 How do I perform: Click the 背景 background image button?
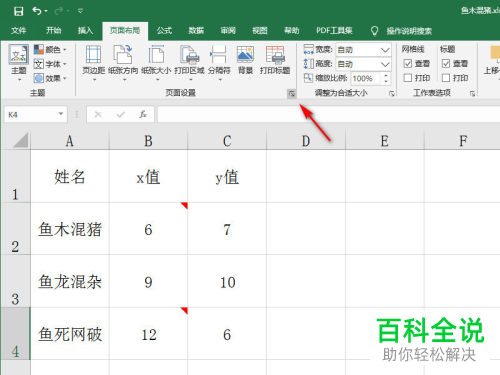[x=245, y=60]
